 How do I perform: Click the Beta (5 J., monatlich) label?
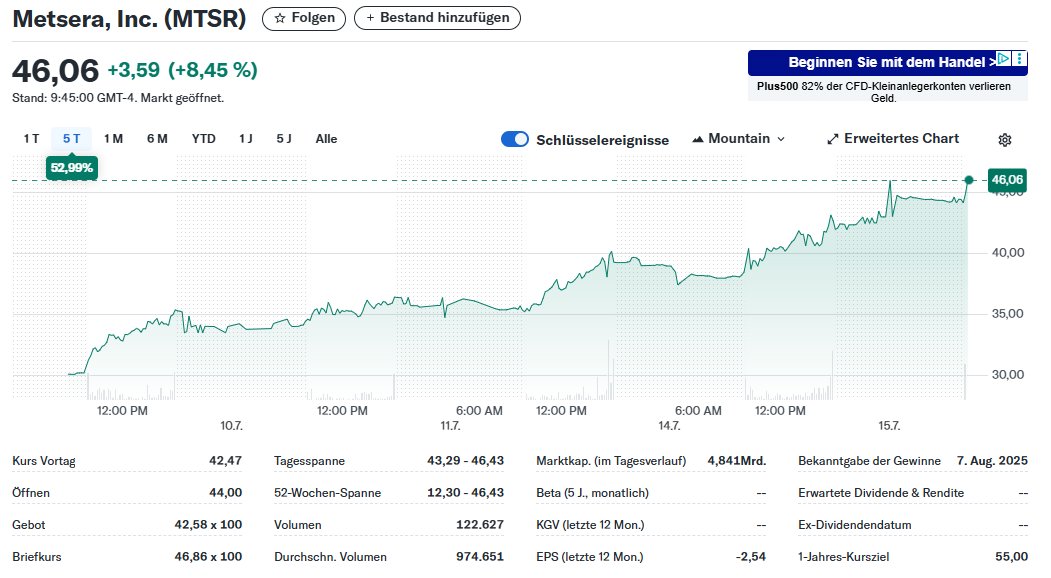pyautogui.click(x=593, y=493)
